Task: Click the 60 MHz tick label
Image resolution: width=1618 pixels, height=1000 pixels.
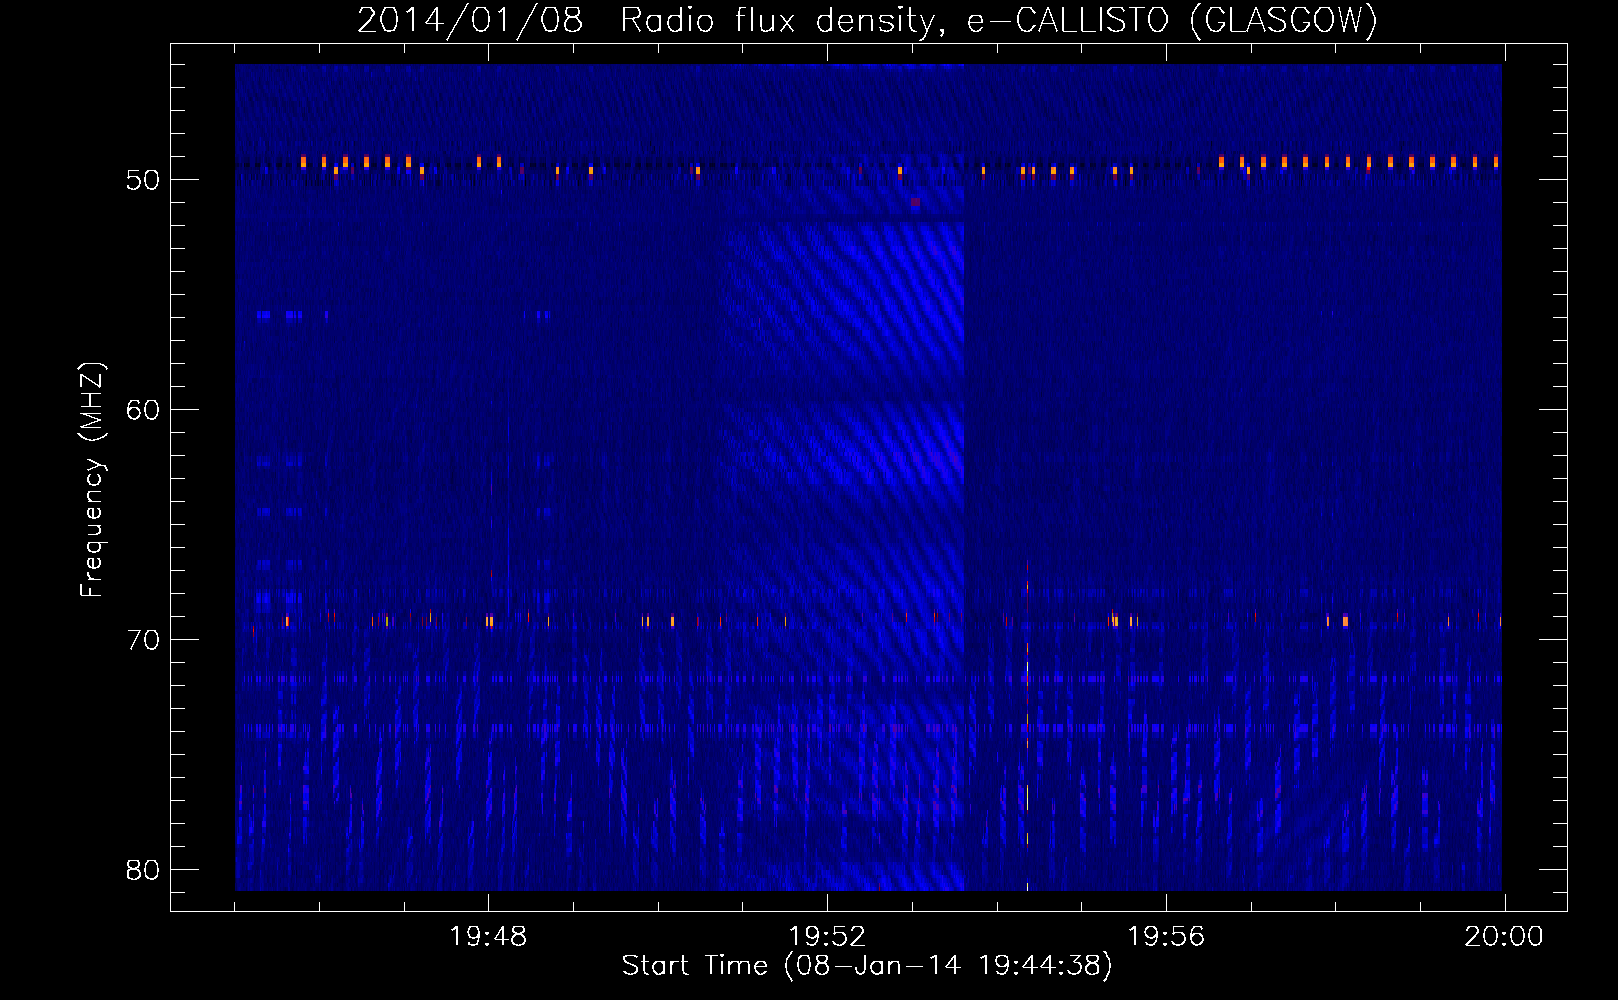Action: (x=143, y=410)
